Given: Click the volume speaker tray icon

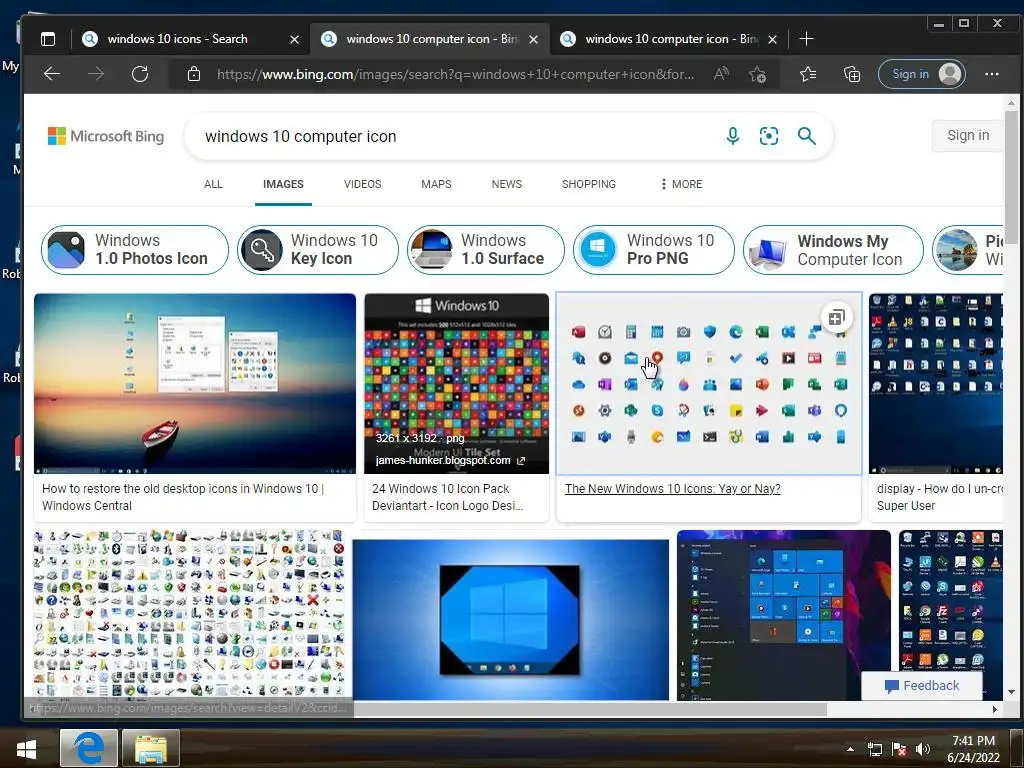Looking at the screenshot, I should (923, 749).
